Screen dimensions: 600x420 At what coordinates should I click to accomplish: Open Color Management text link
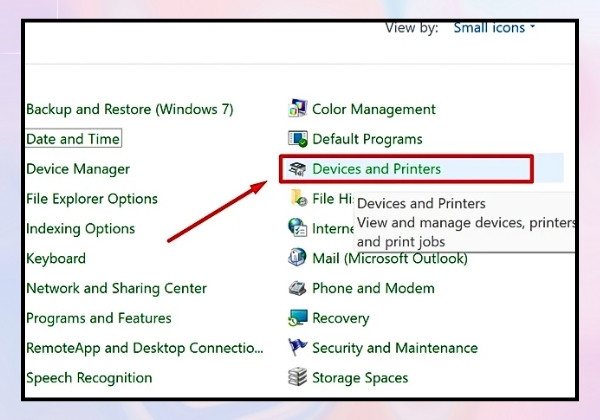[x=374, y=109]
